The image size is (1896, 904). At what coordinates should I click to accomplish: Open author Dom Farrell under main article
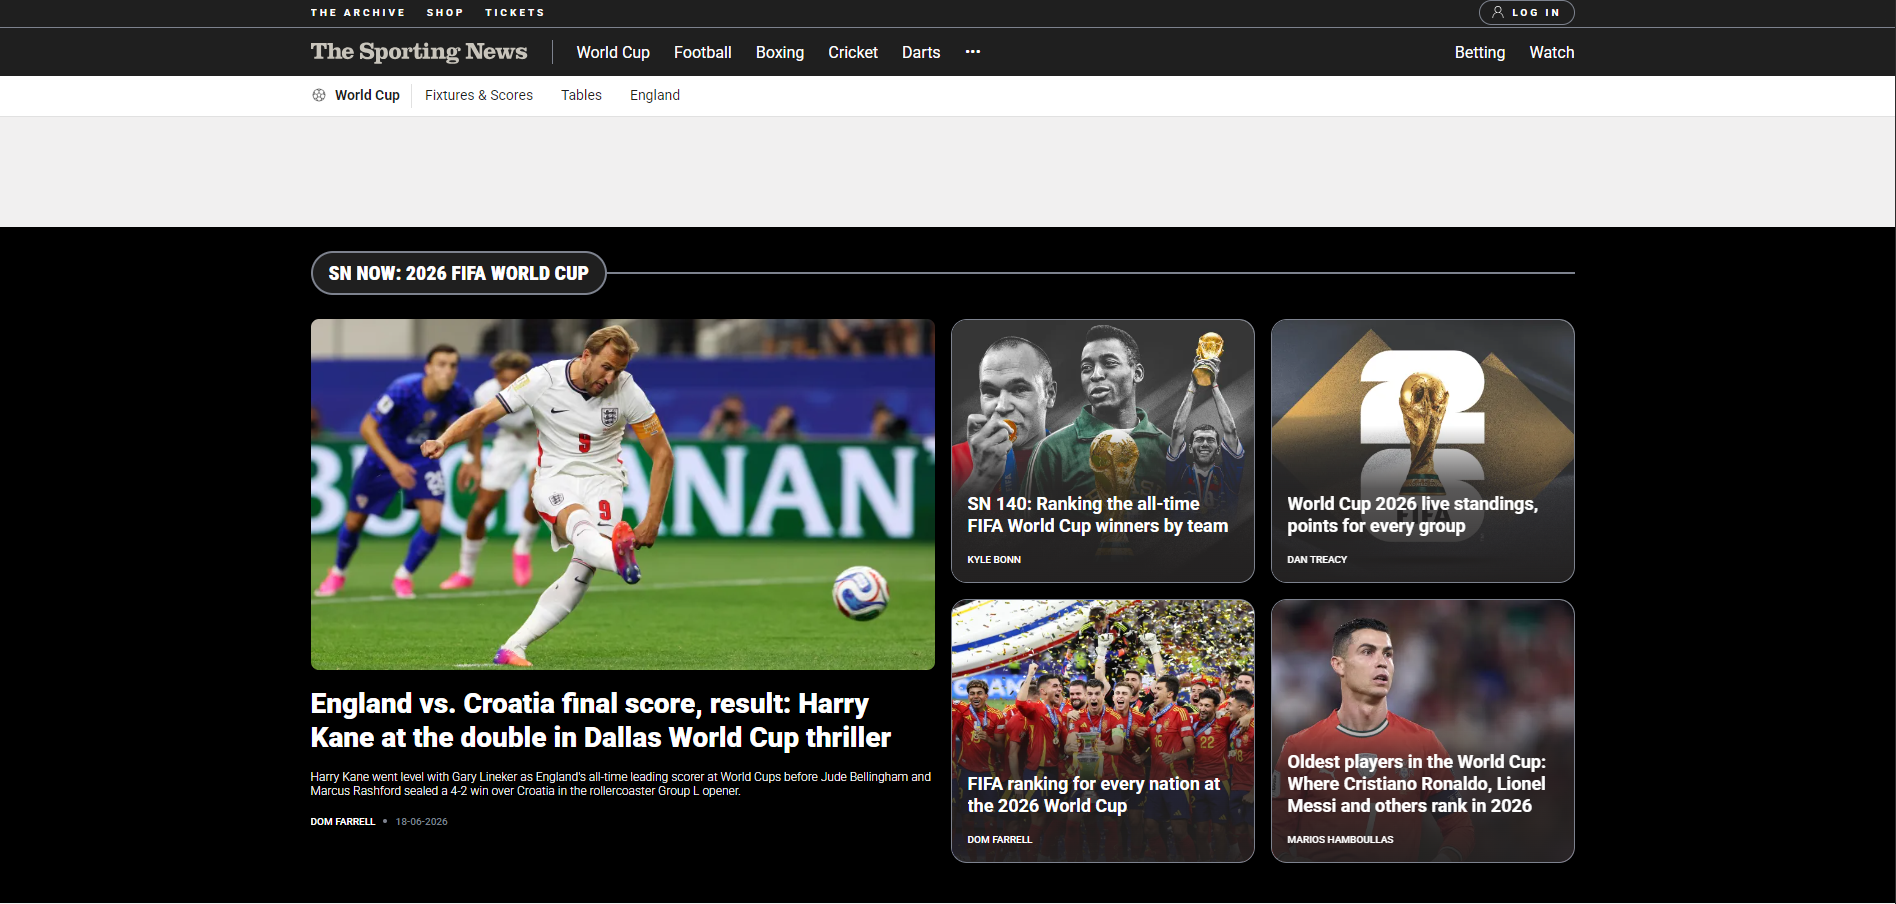point(343,821)
